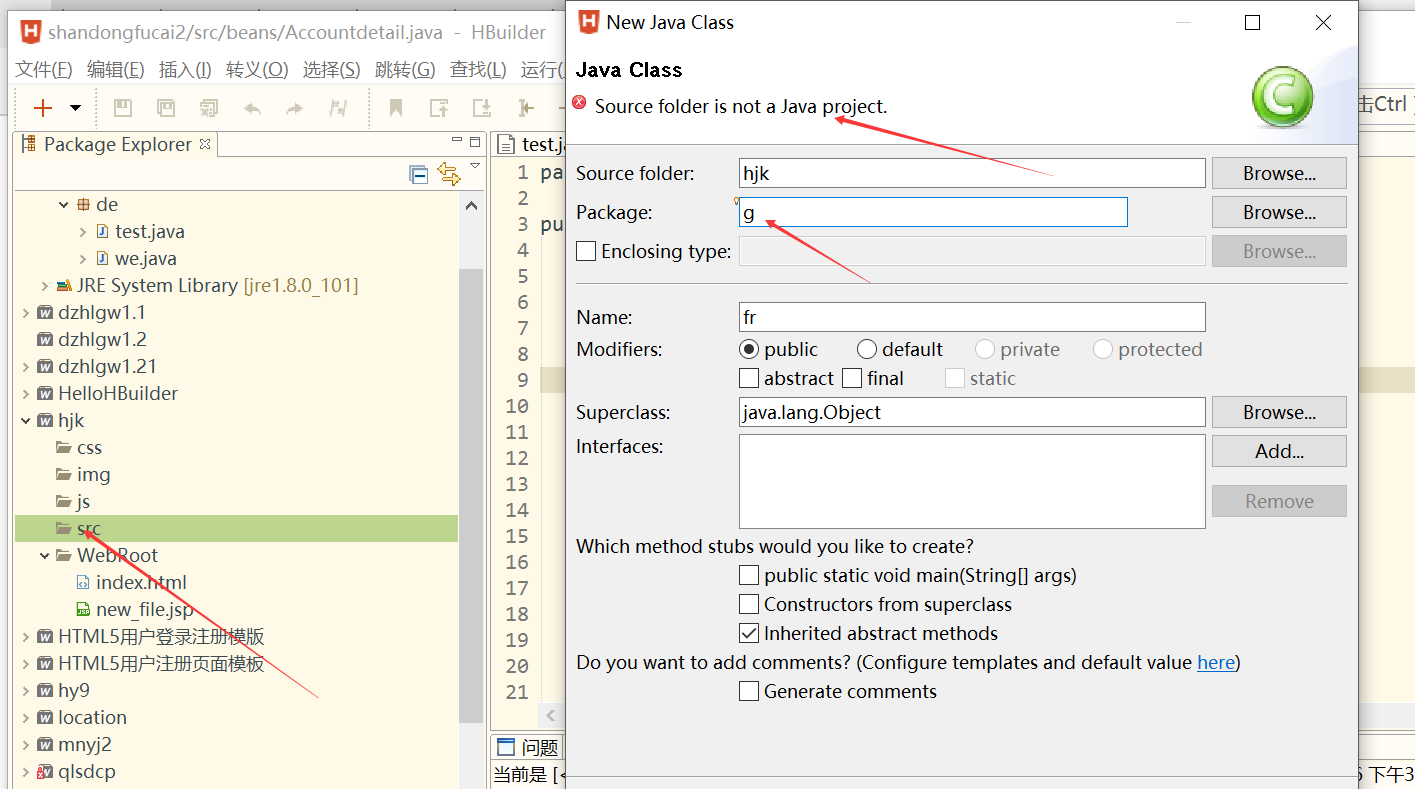
Task: Select the img folder in hjk
Action: point(93,474)
